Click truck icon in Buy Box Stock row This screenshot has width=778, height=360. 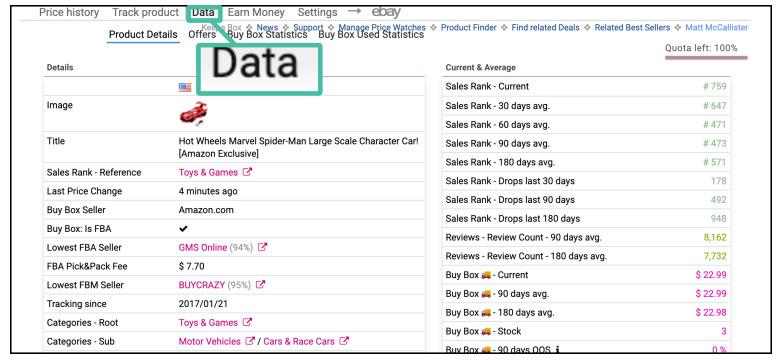pyautogui.click(x=486, y=331)
